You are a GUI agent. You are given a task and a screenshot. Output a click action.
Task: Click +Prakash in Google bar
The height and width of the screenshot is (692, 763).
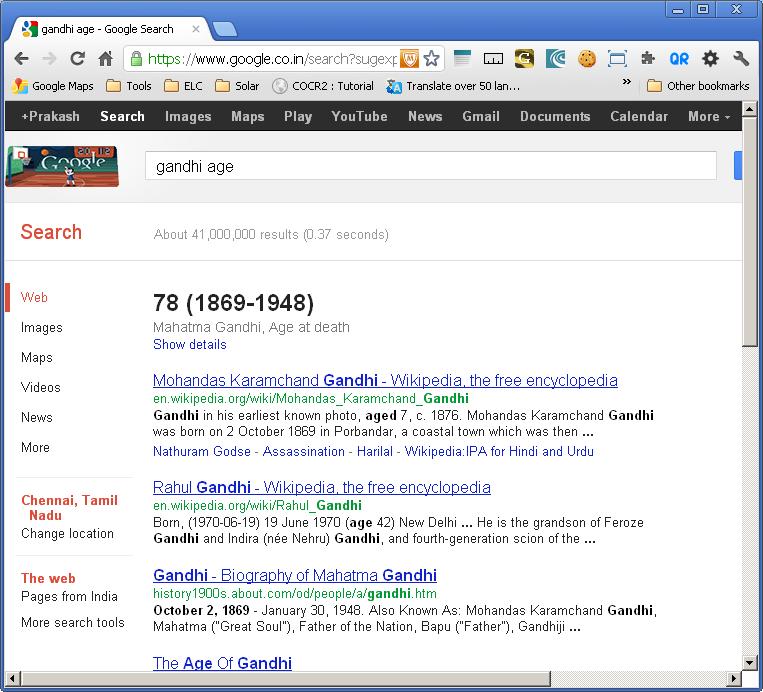[x=51, y=116]
